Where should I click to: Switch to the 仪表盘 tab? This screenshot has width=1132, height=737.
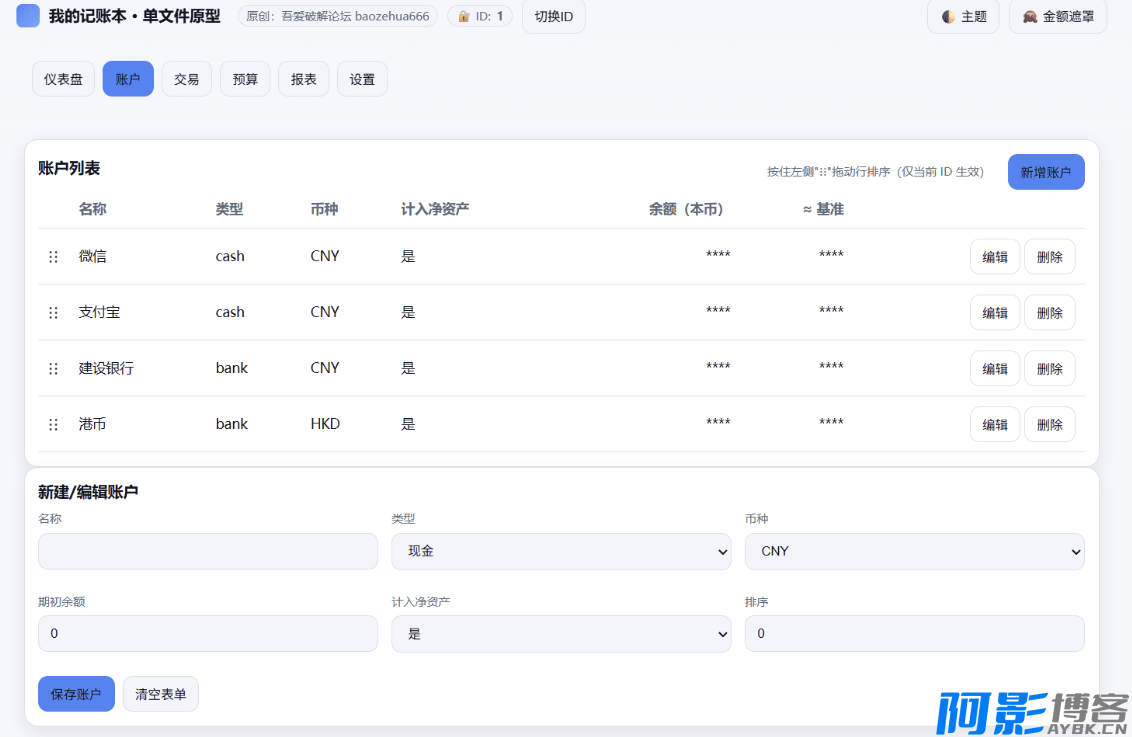point(64,79)
